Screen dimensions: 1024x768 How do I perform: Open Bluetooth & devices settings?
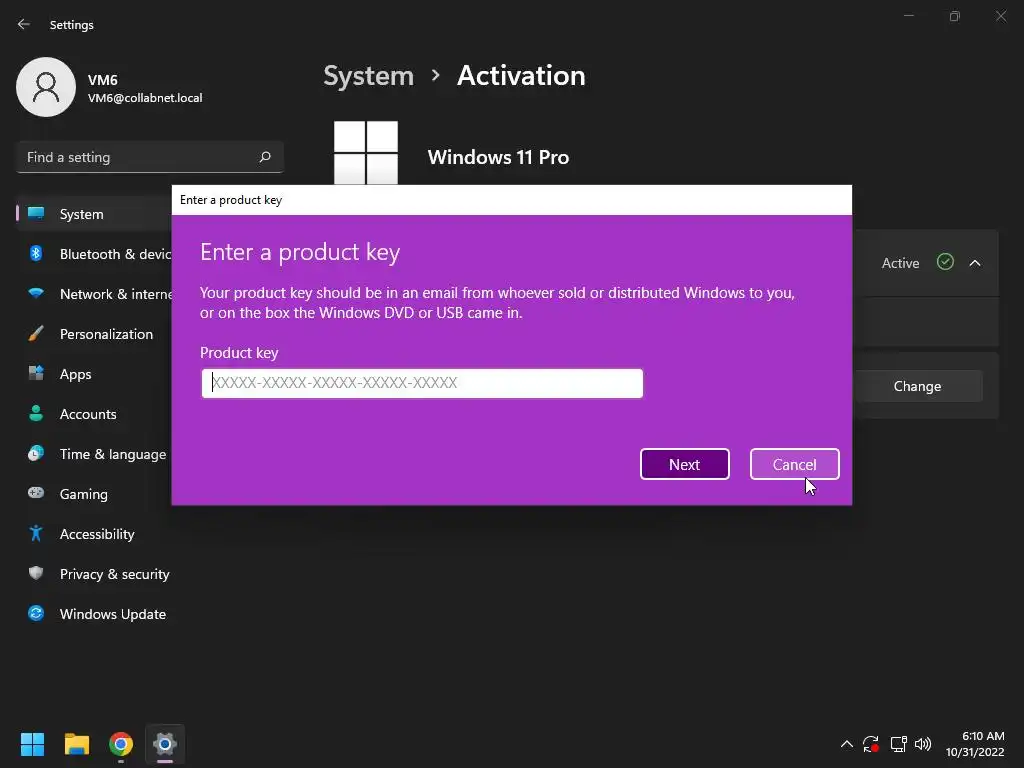click(x=95, y=254)
